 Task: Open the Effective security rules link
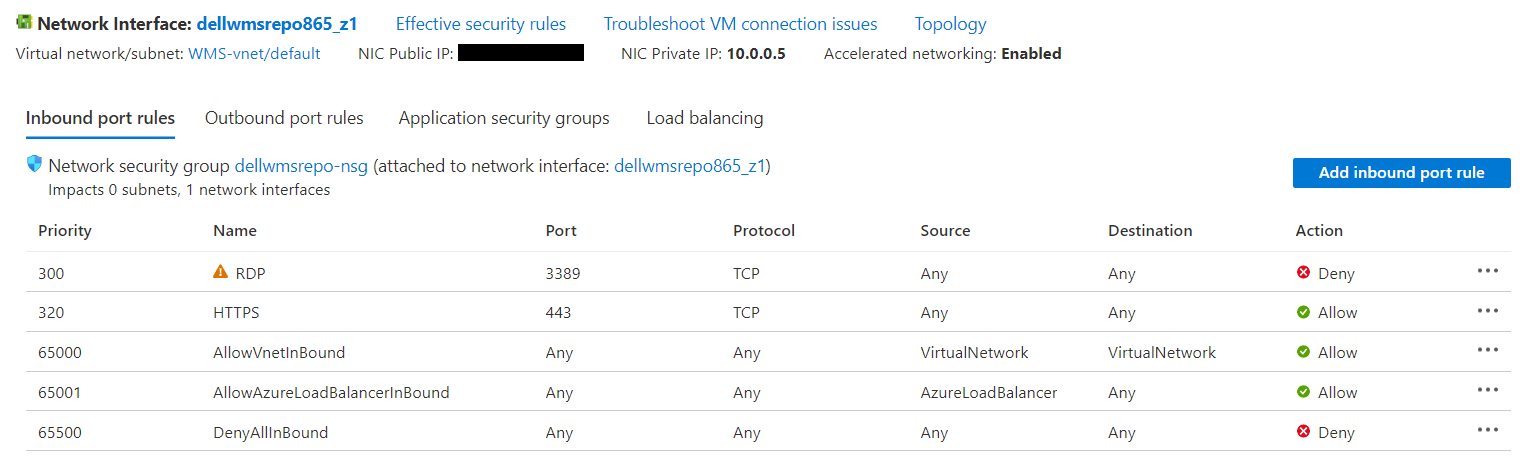tap(481, 24)
